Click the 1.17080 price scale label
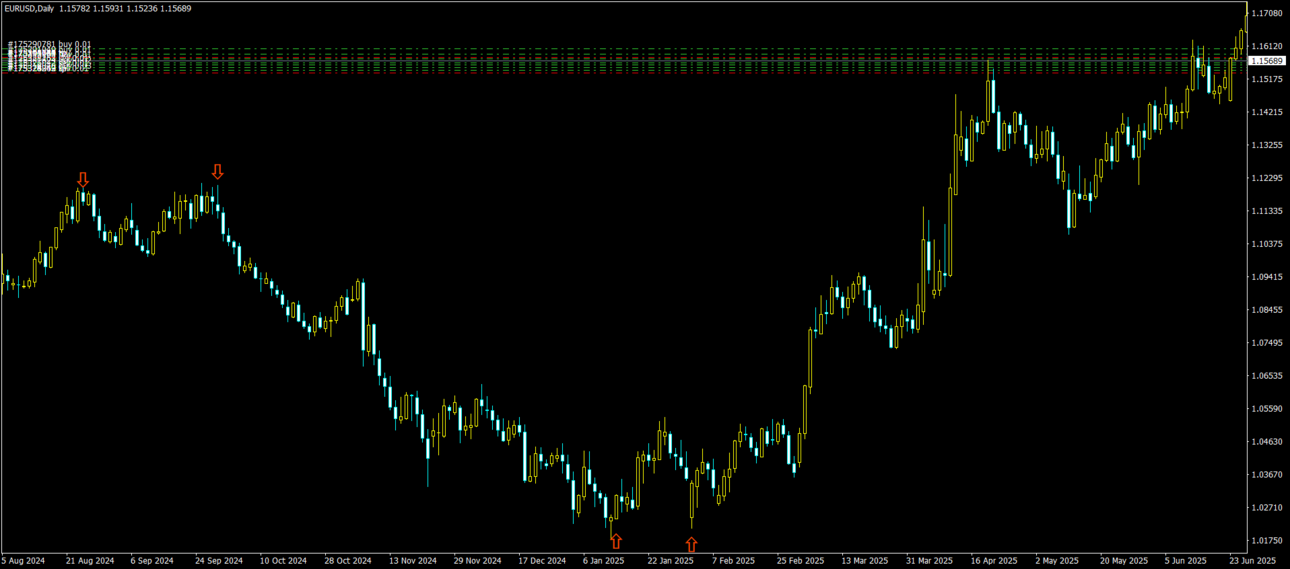The width and height of the screenshot is (1290, 569). click(x=1267, y=13)
